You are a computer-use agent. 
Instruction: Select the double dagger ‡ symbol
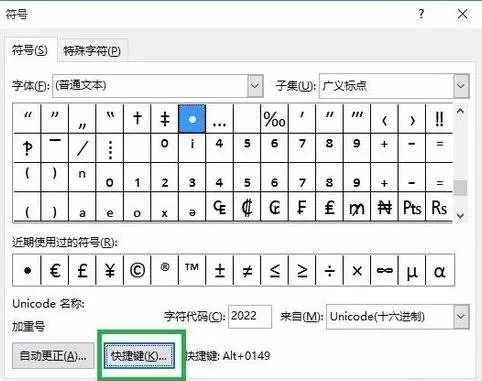coord(165,119)
